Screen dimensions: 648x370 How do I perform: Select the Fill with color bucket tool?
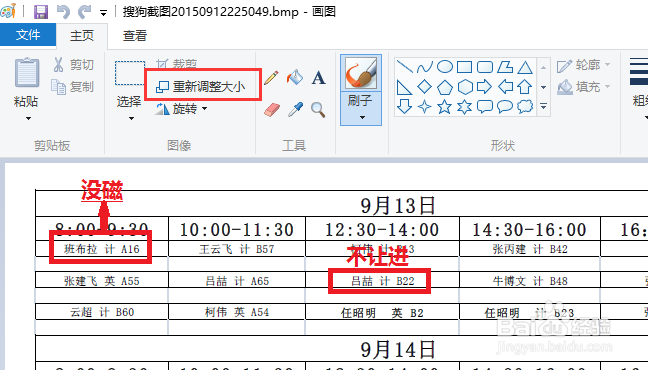click(x=295, y=77)
